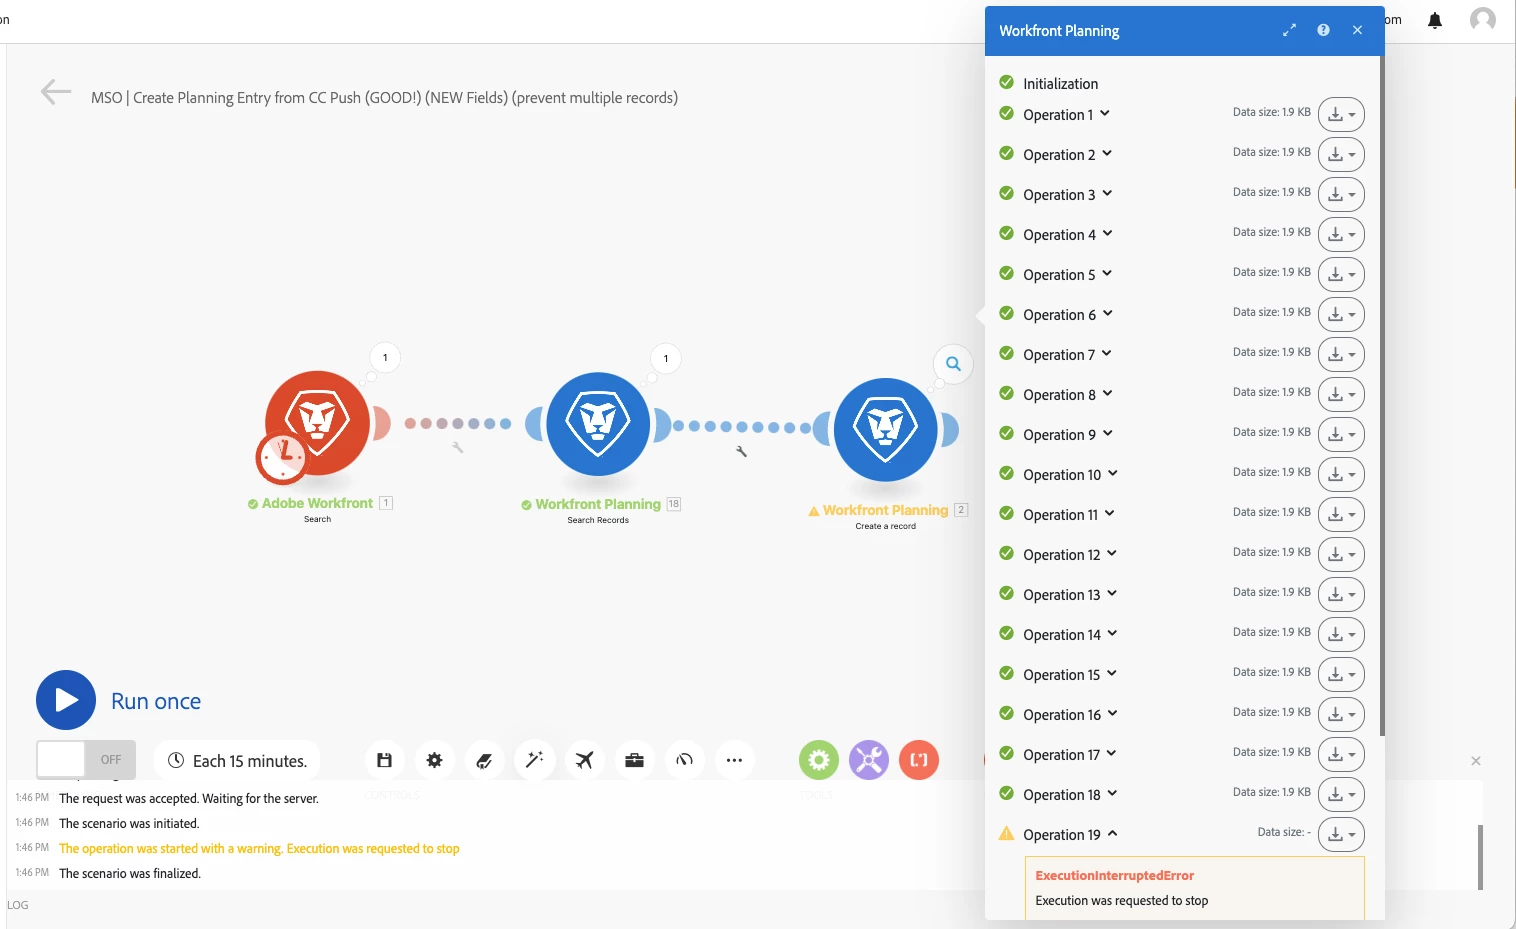The width and height of the screenshot is (1516, 929).
Task: Click the Operation 6 label
Action: click(1059, 314)
